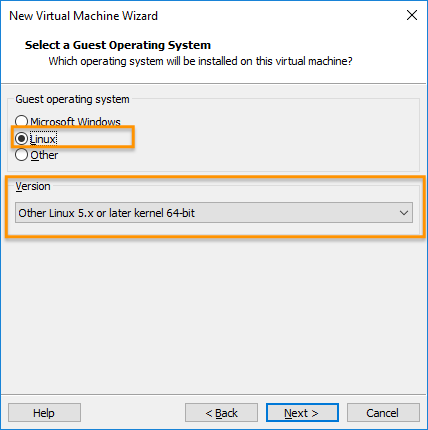The width and height of the screenshot is (428, 430).
Task: Open the Version combo box
Action: (x=214, y=213)
